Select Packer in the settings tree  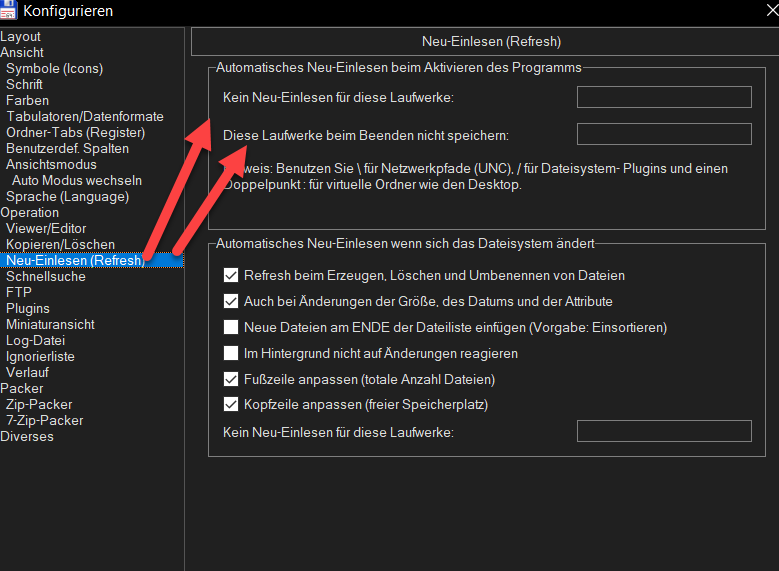pyautogui.click(x=22, y=389)
